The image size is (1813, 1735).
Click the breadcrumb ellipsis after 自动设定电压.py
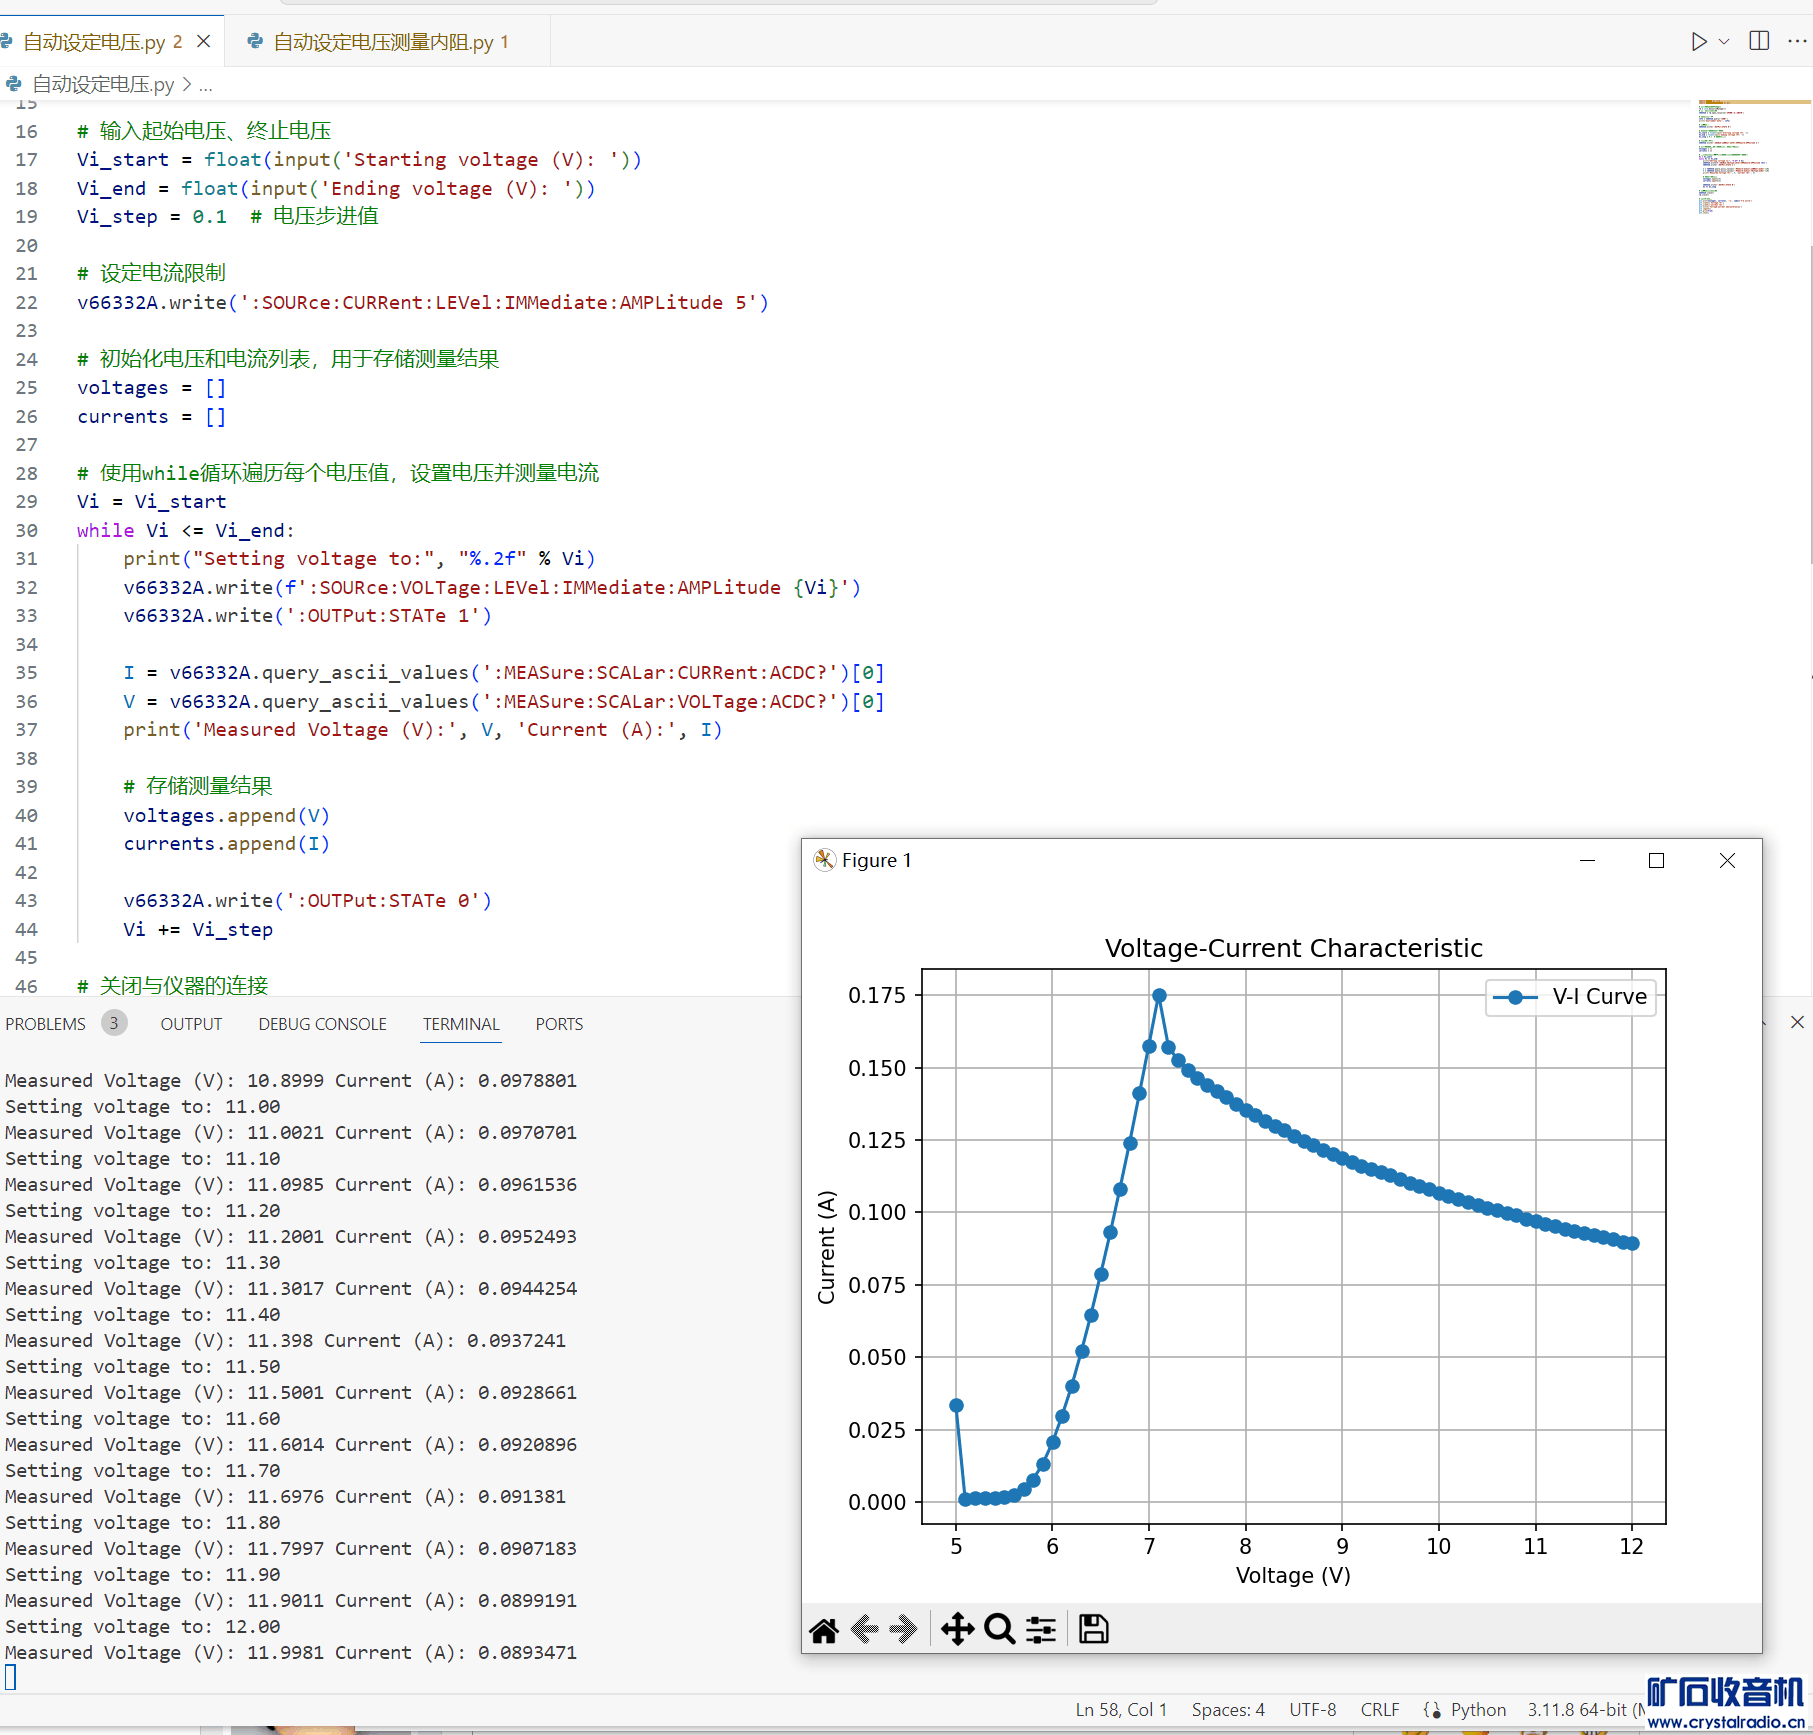click(x=206, y=85)
